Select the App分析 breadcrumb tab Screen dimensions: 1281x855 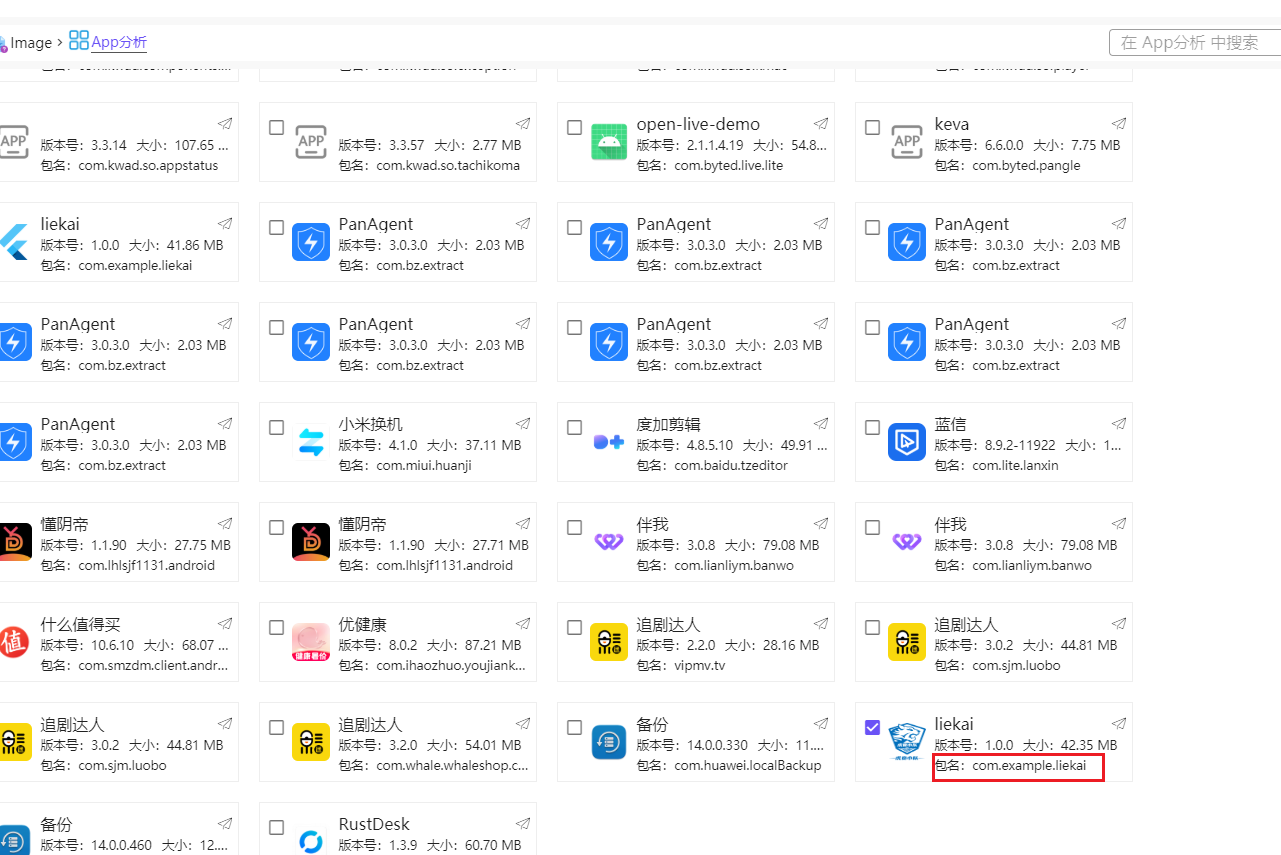point(119,42)
